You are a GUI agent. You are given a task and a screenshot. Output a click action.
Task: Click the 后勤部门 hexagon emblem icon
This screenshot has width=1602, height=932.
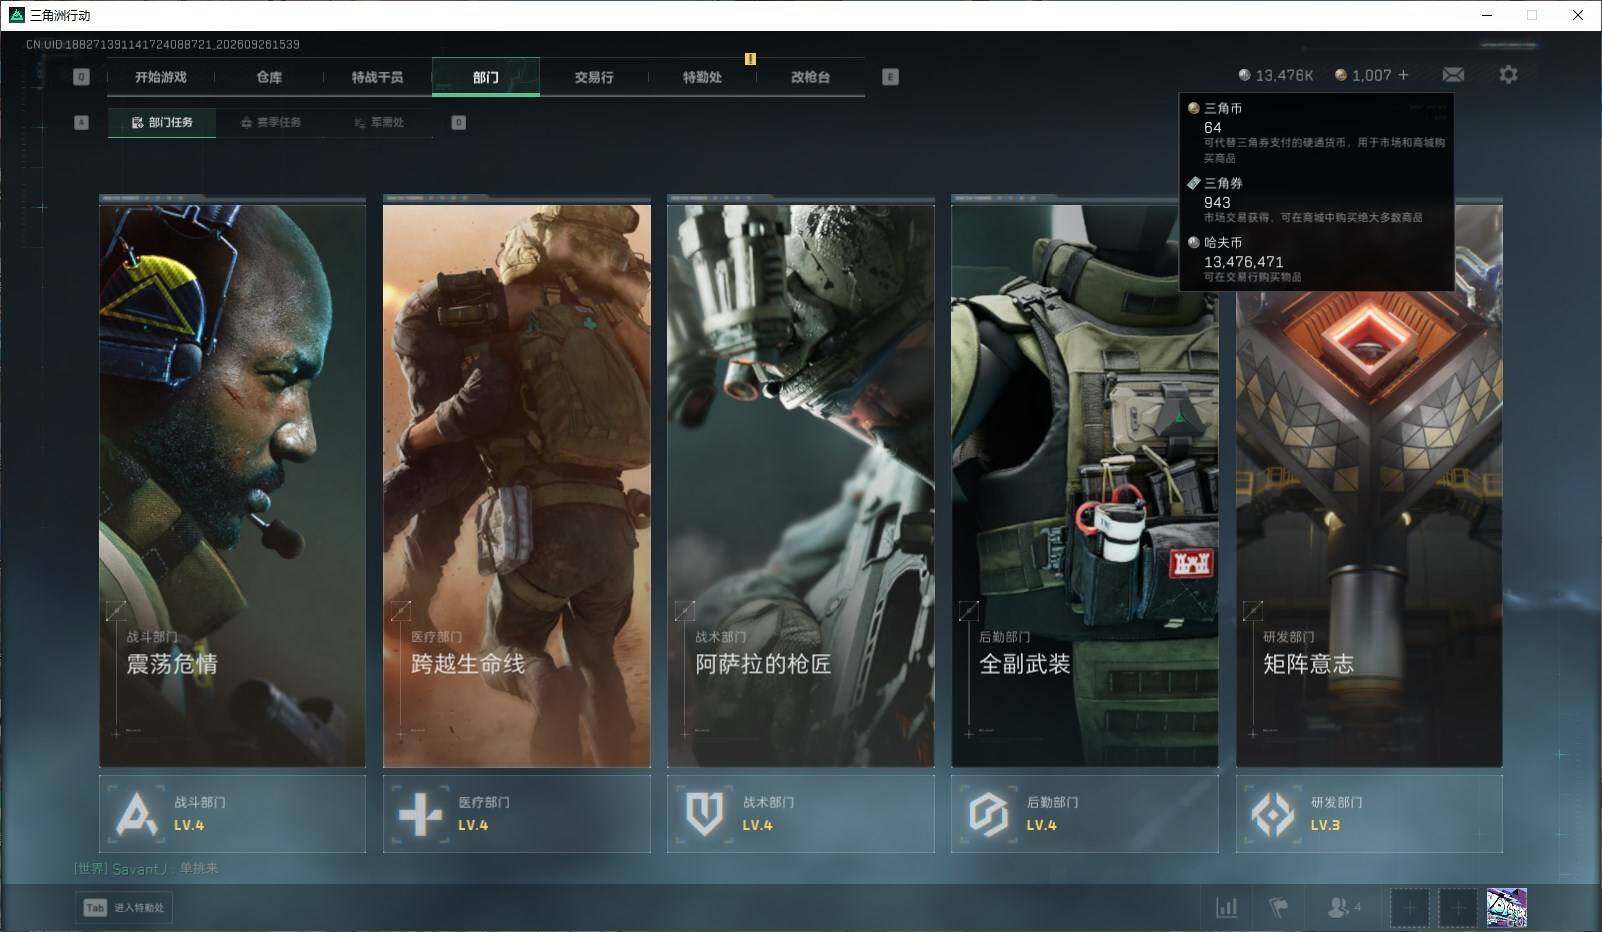click(x=988, y=814)
